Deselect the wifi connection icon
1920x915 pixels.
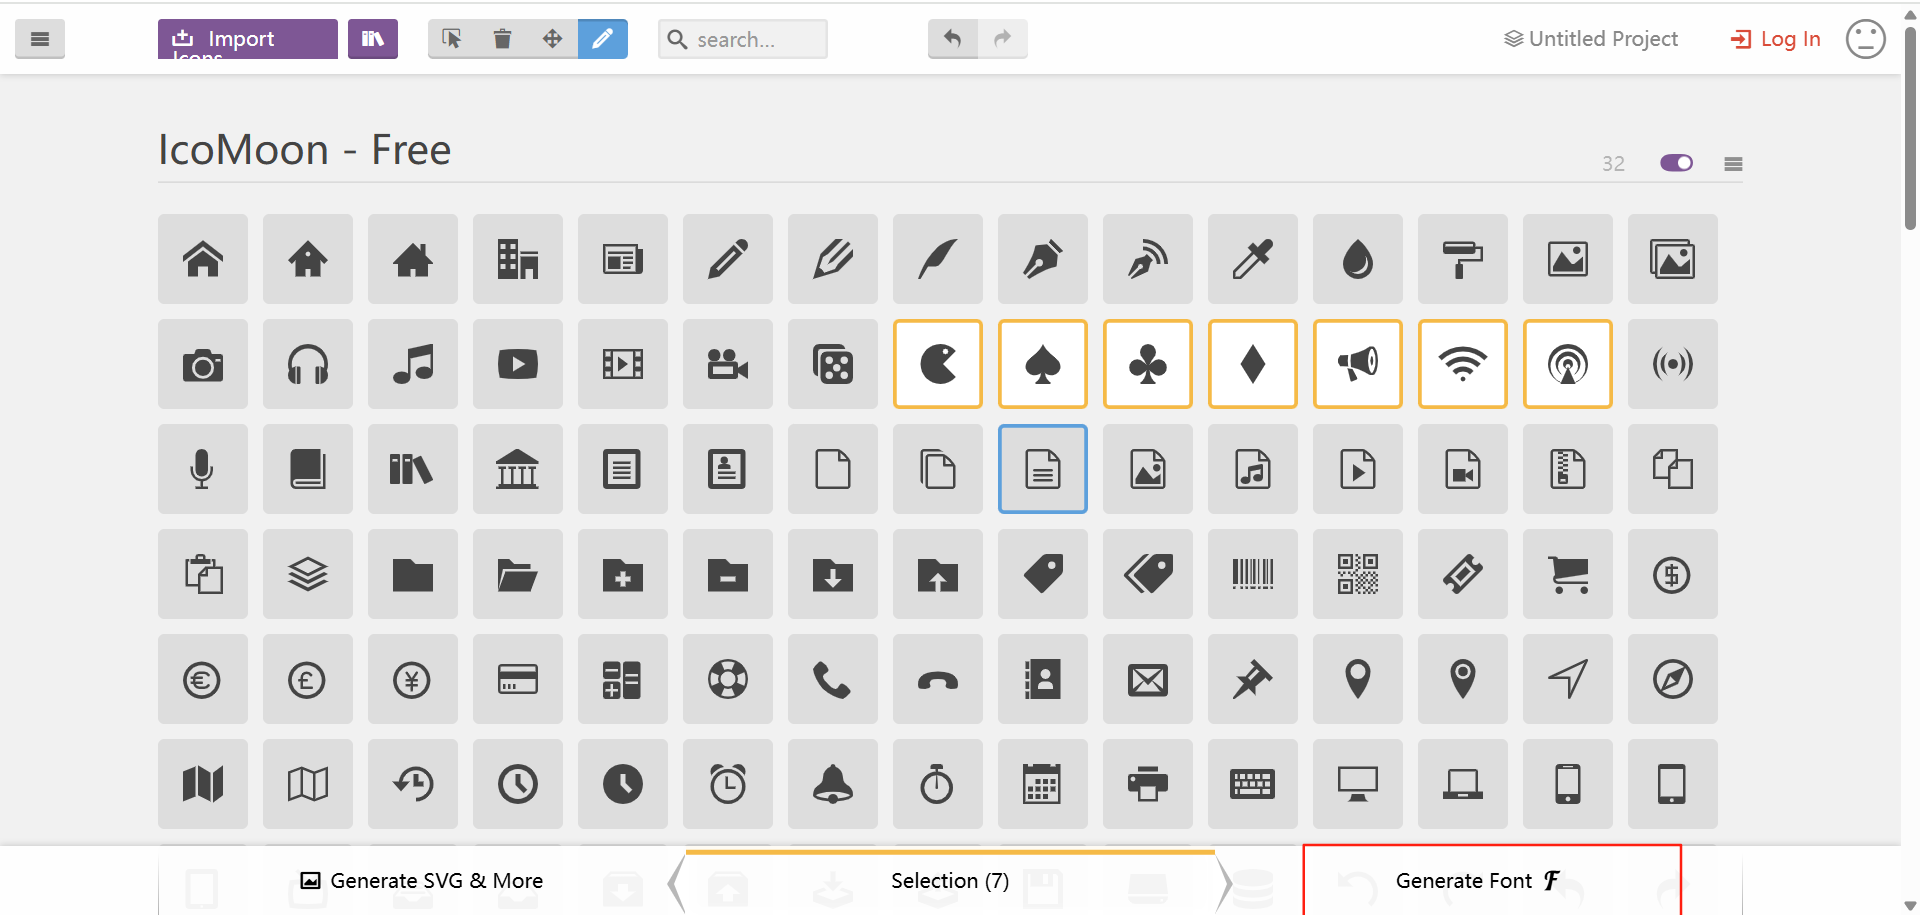(x=1462, y=364)
